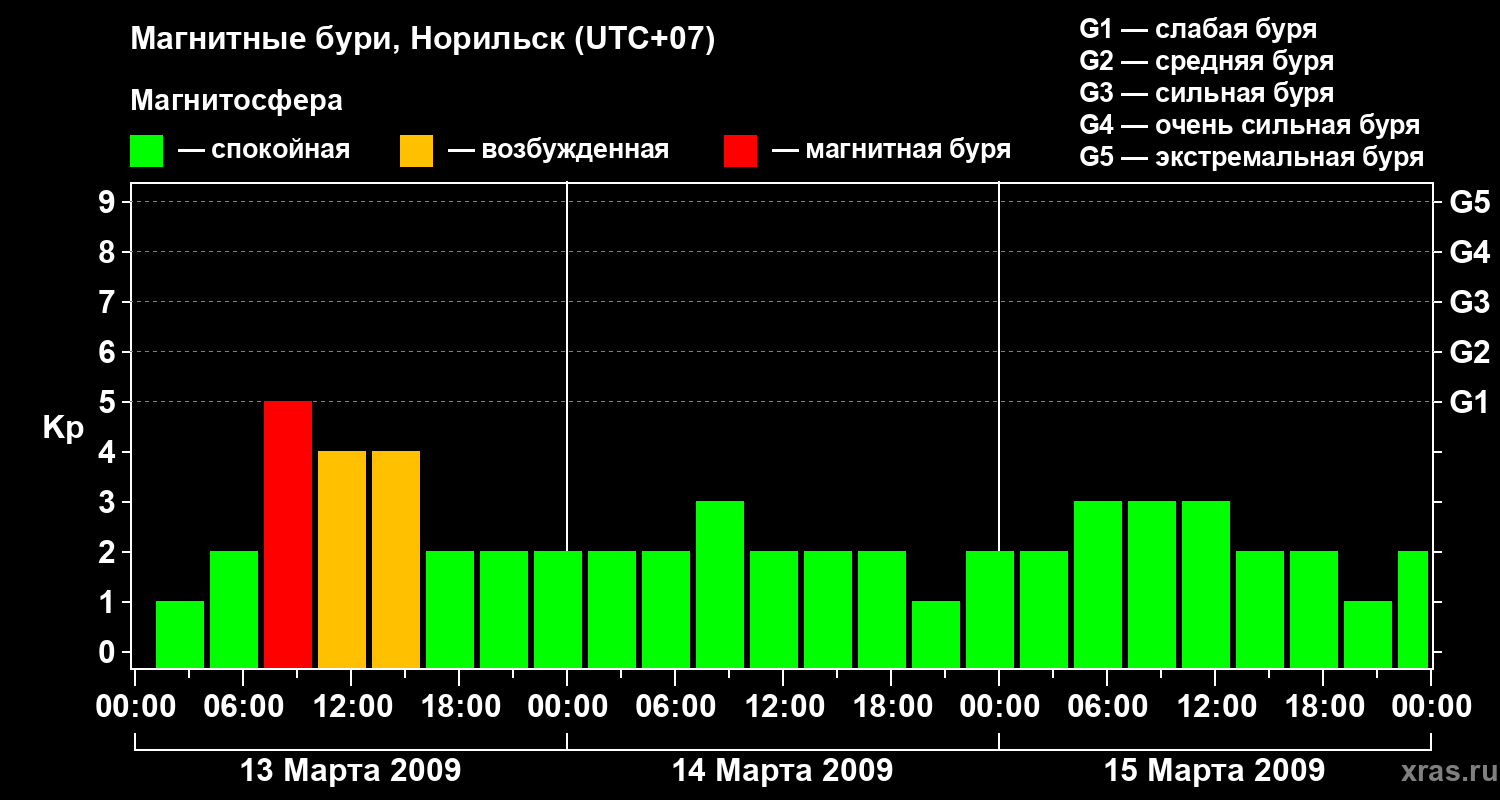Click the '18:00' time label above 15 Марта
This screenshot has height=800, width=1500.
1323,707
